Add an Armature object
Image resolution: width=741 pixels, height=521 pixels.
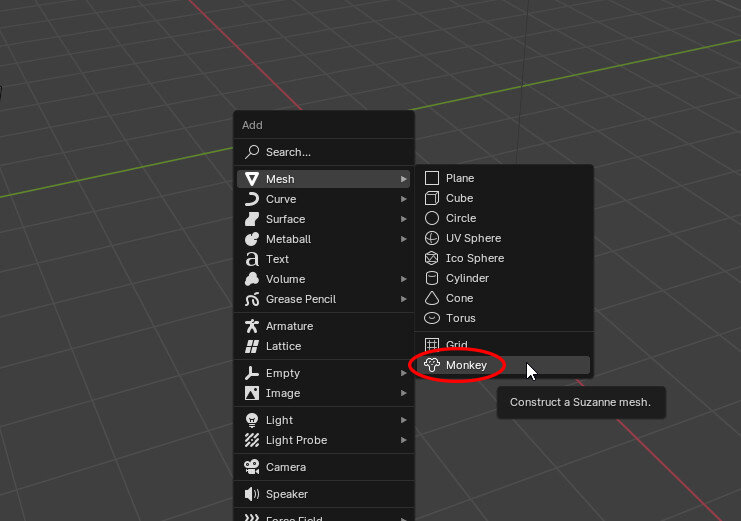(x=324, y=326)
